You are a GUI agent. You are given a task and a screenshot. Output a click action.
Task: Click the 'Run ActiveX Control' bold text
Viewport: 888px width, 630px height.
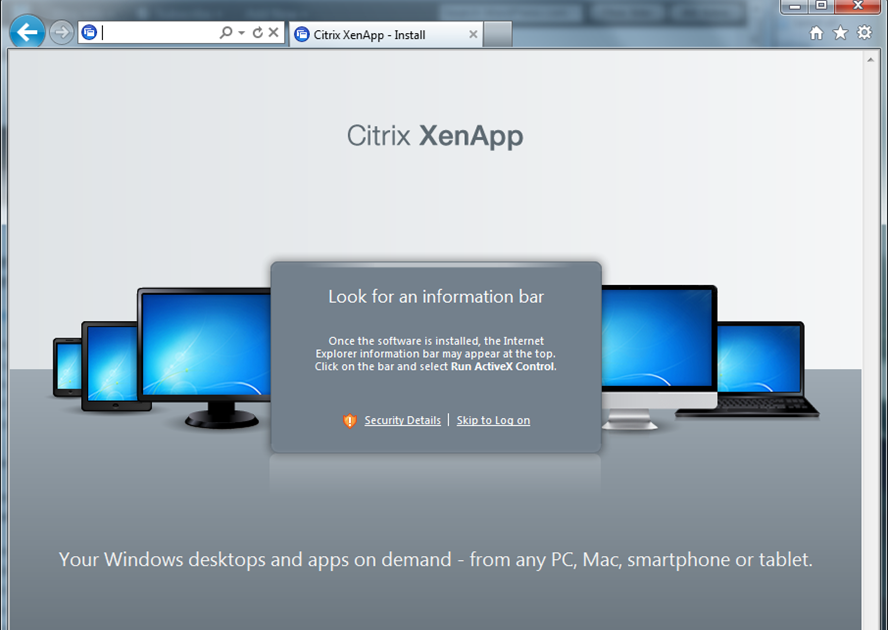pos(503,367)
